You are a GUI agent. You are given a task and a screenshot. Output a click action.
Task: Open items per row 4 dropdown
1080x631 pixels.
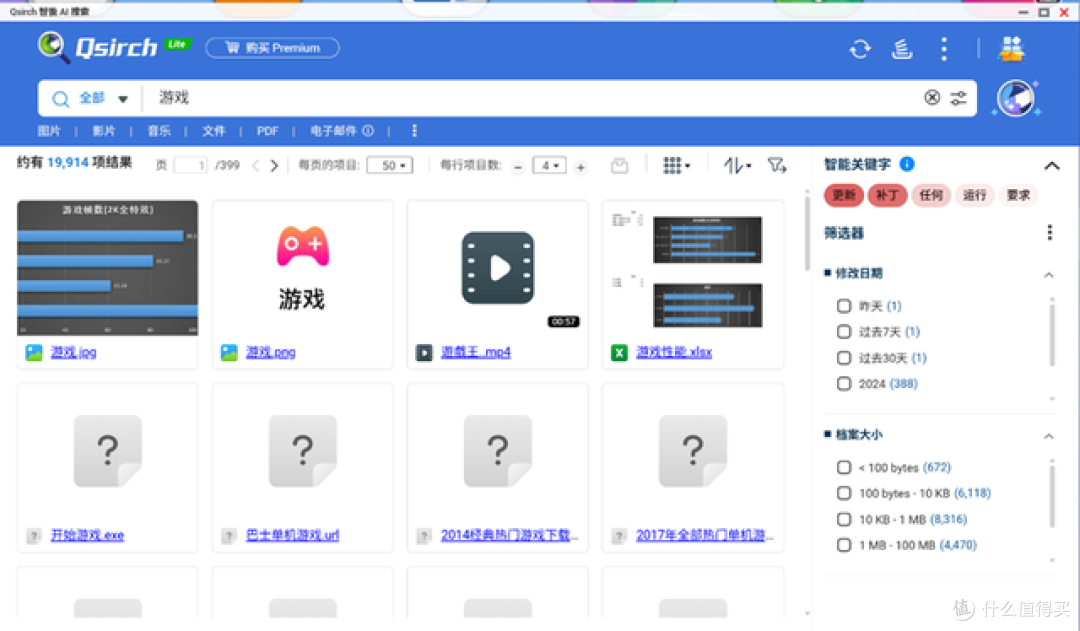click(549, 165)
